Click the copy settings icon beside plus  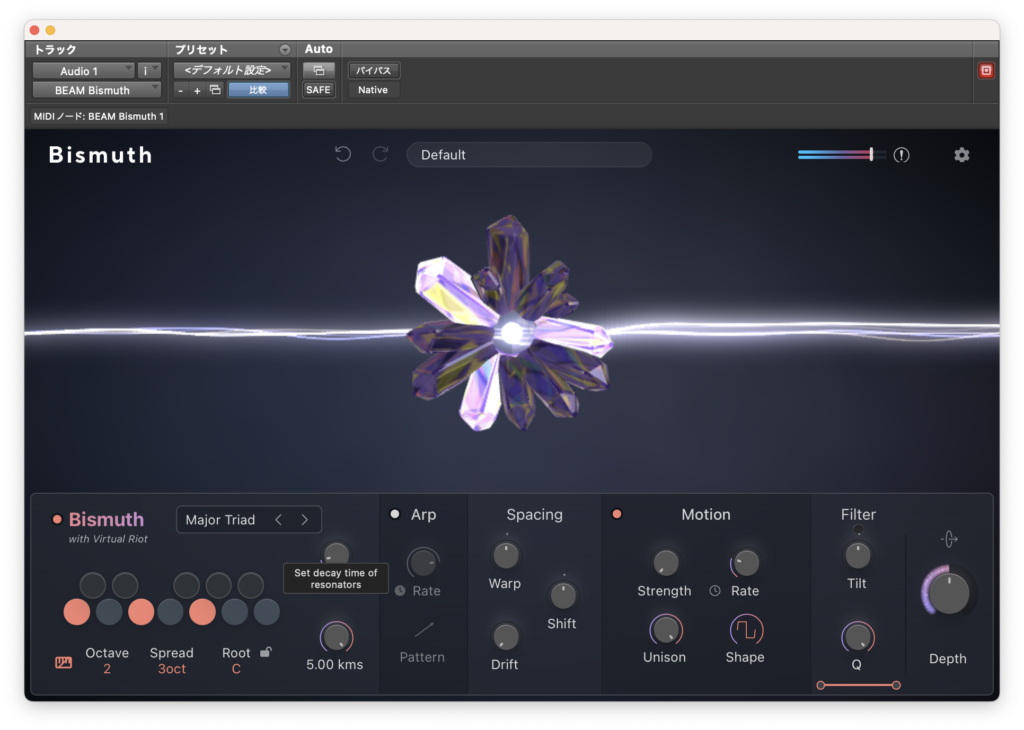215,90
